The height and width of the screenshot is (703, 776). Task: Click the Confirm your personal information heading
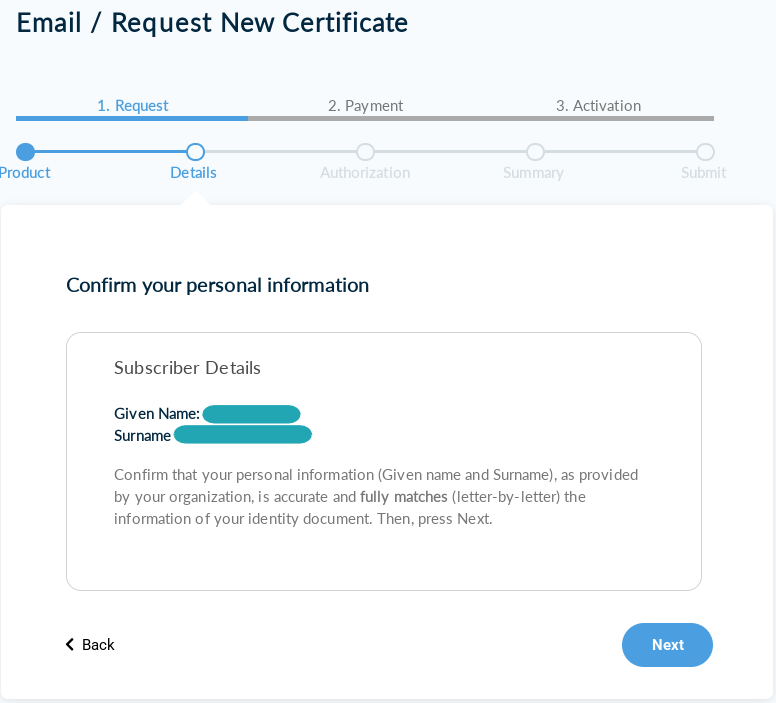217,285
